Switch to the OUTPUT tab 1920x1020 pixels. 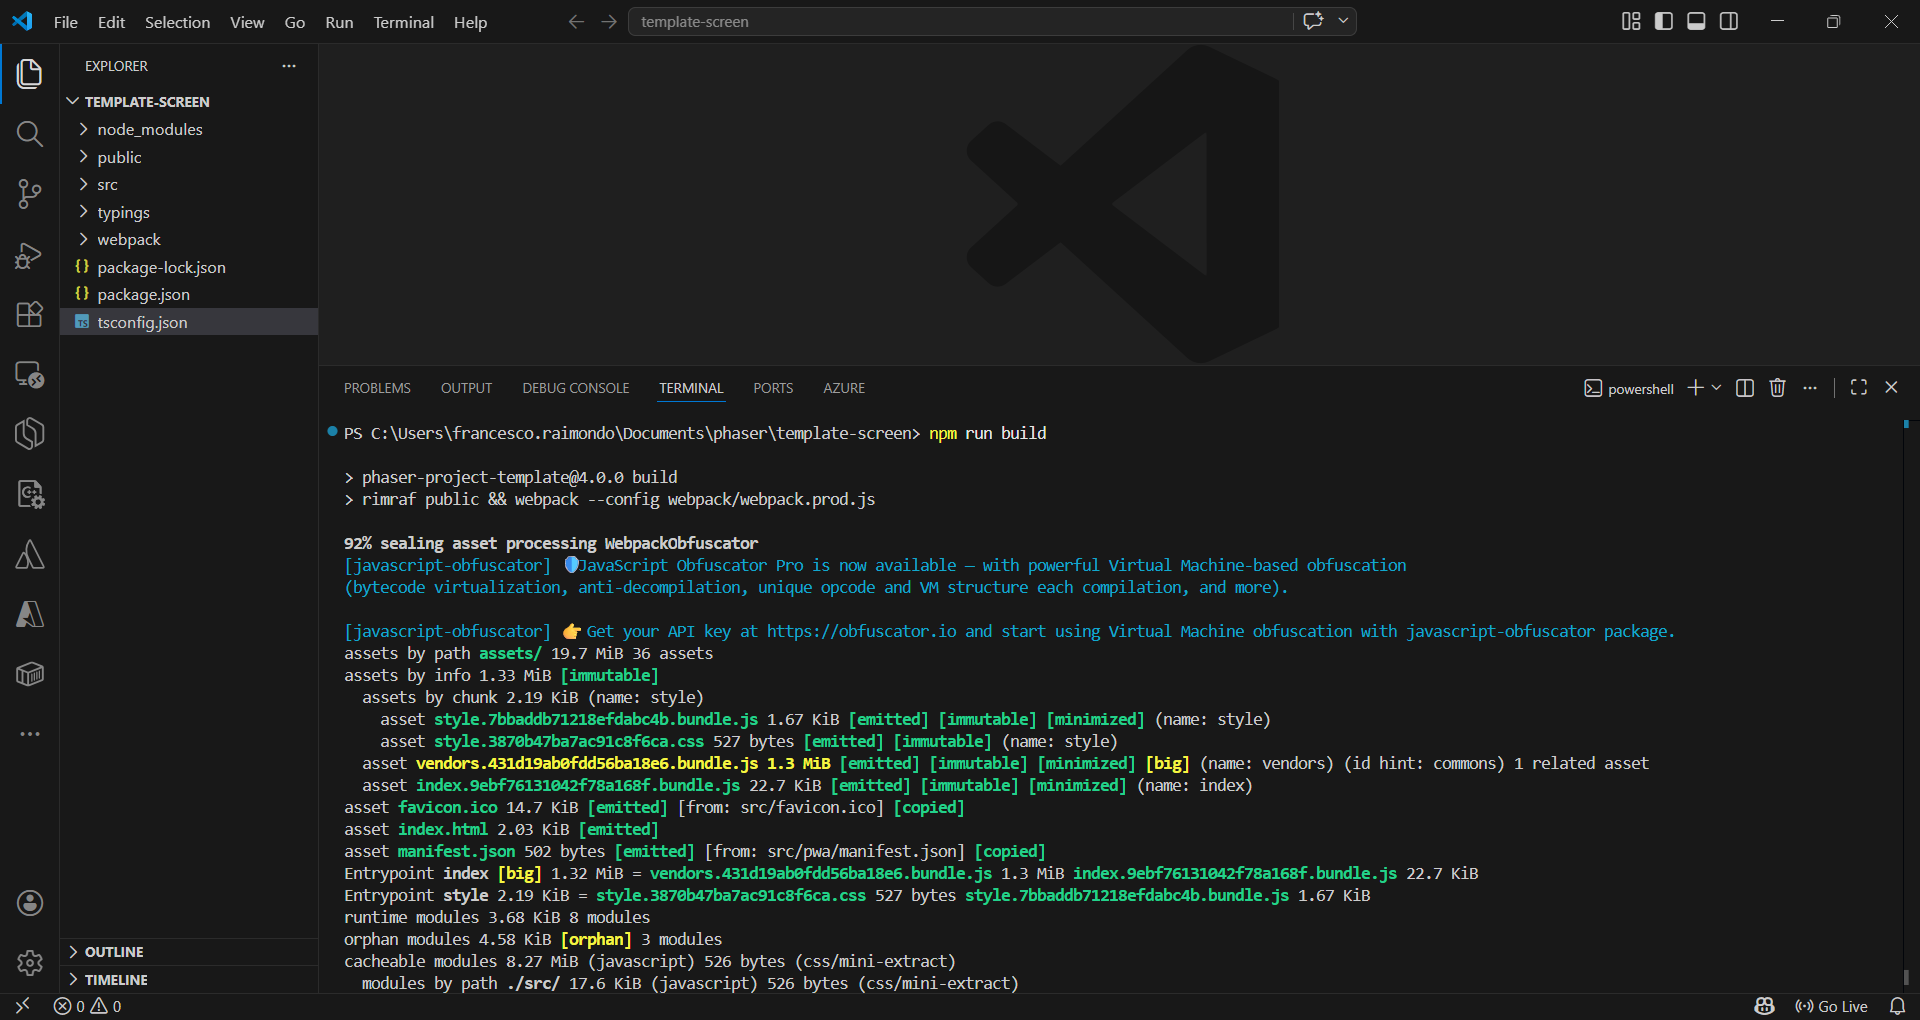466,388
